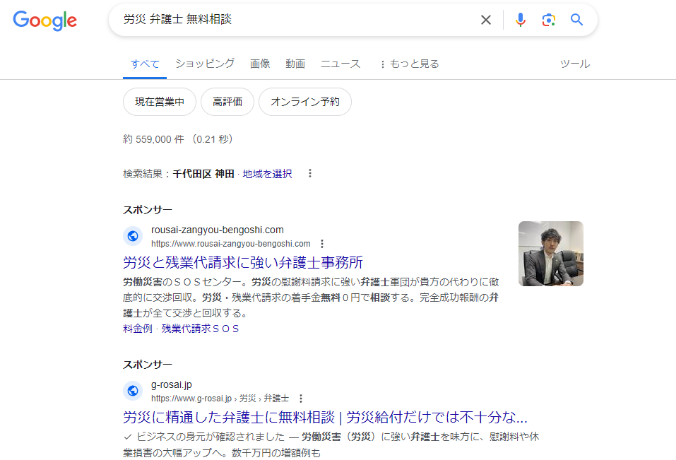Click the rousai-zangyou-bengoshi.com site name
This screenshot has height=460, width=676.
(x=217, y=230)
